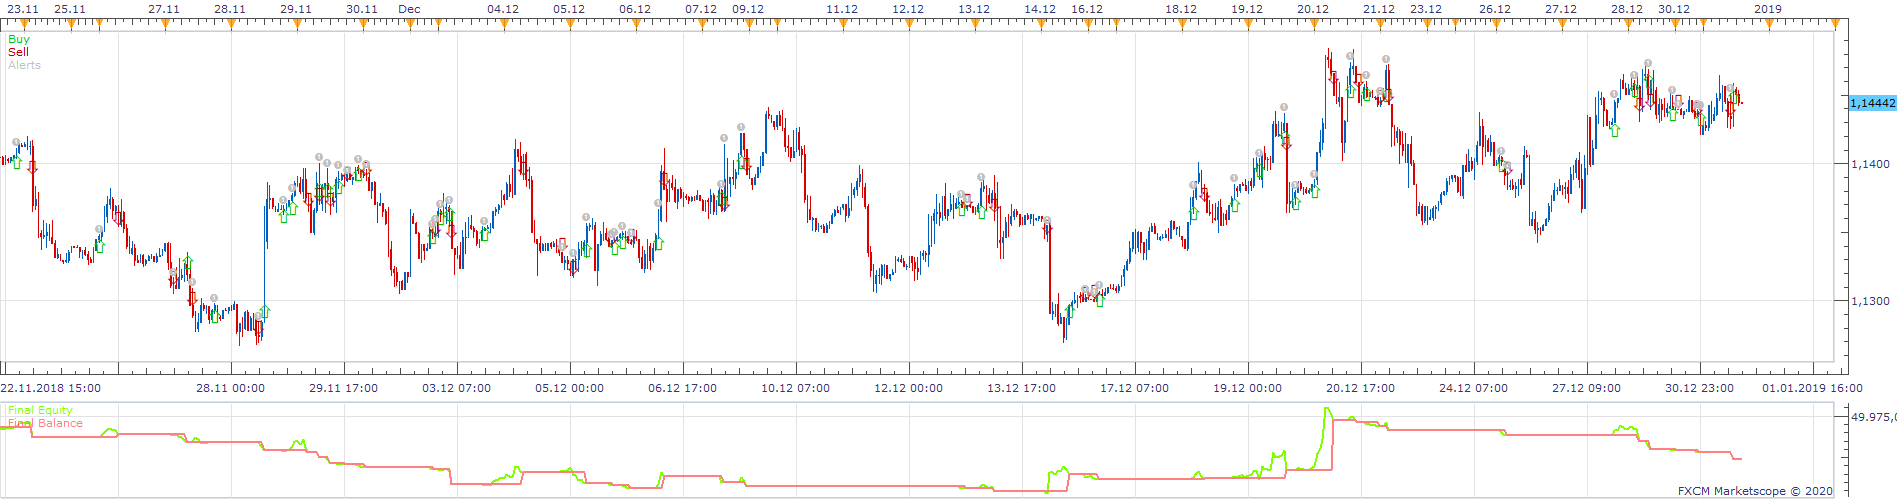Select the green Buy legend label
Image resolution: width=1899 pixels, height=500 pixels.
[19, 39]
